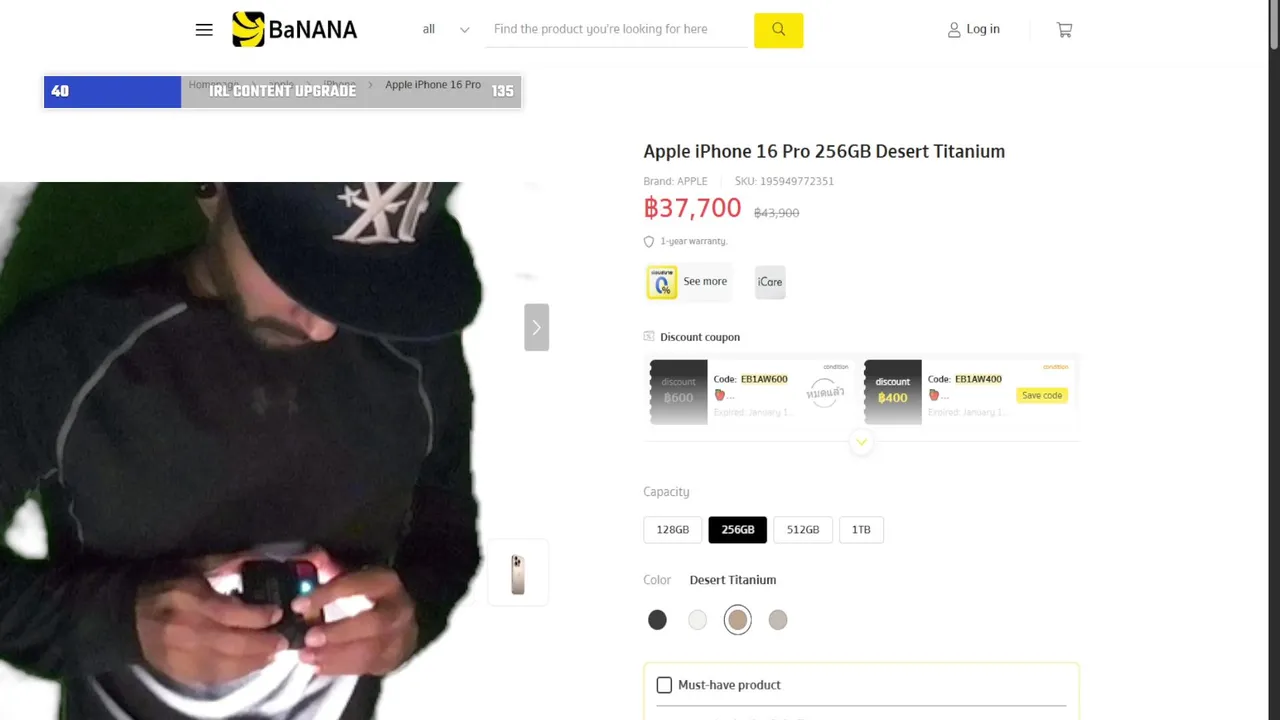Viewport: 1280px width, 720px height.
Task: Go to iPhone breadcrumb link
Action: click(x=339, y=85)
